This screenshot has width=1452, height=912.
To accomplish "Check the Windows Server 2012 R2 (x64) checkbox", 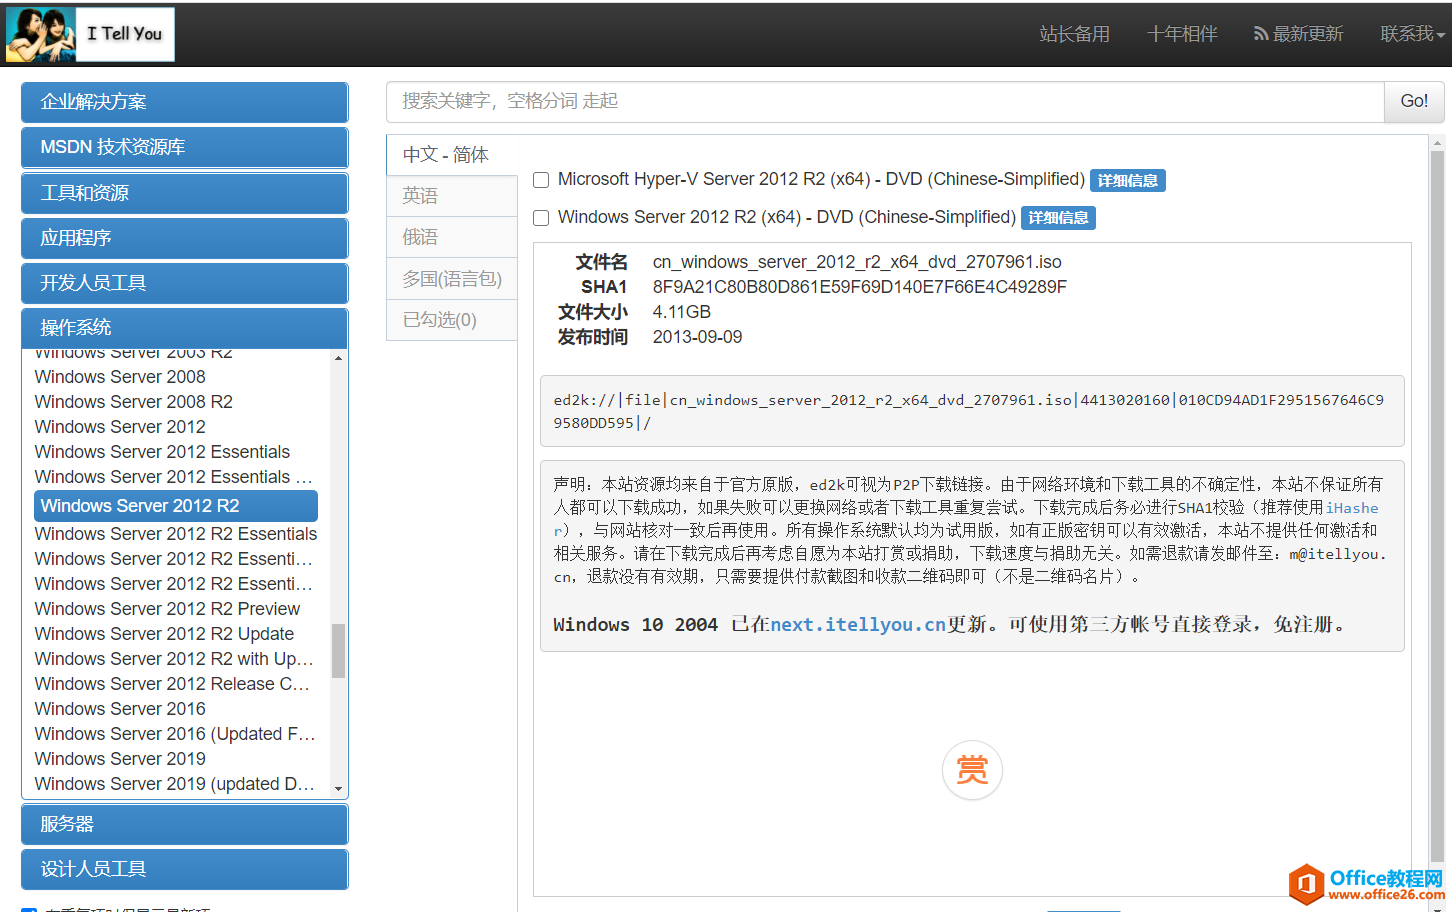I will click(x=540, y=218).
